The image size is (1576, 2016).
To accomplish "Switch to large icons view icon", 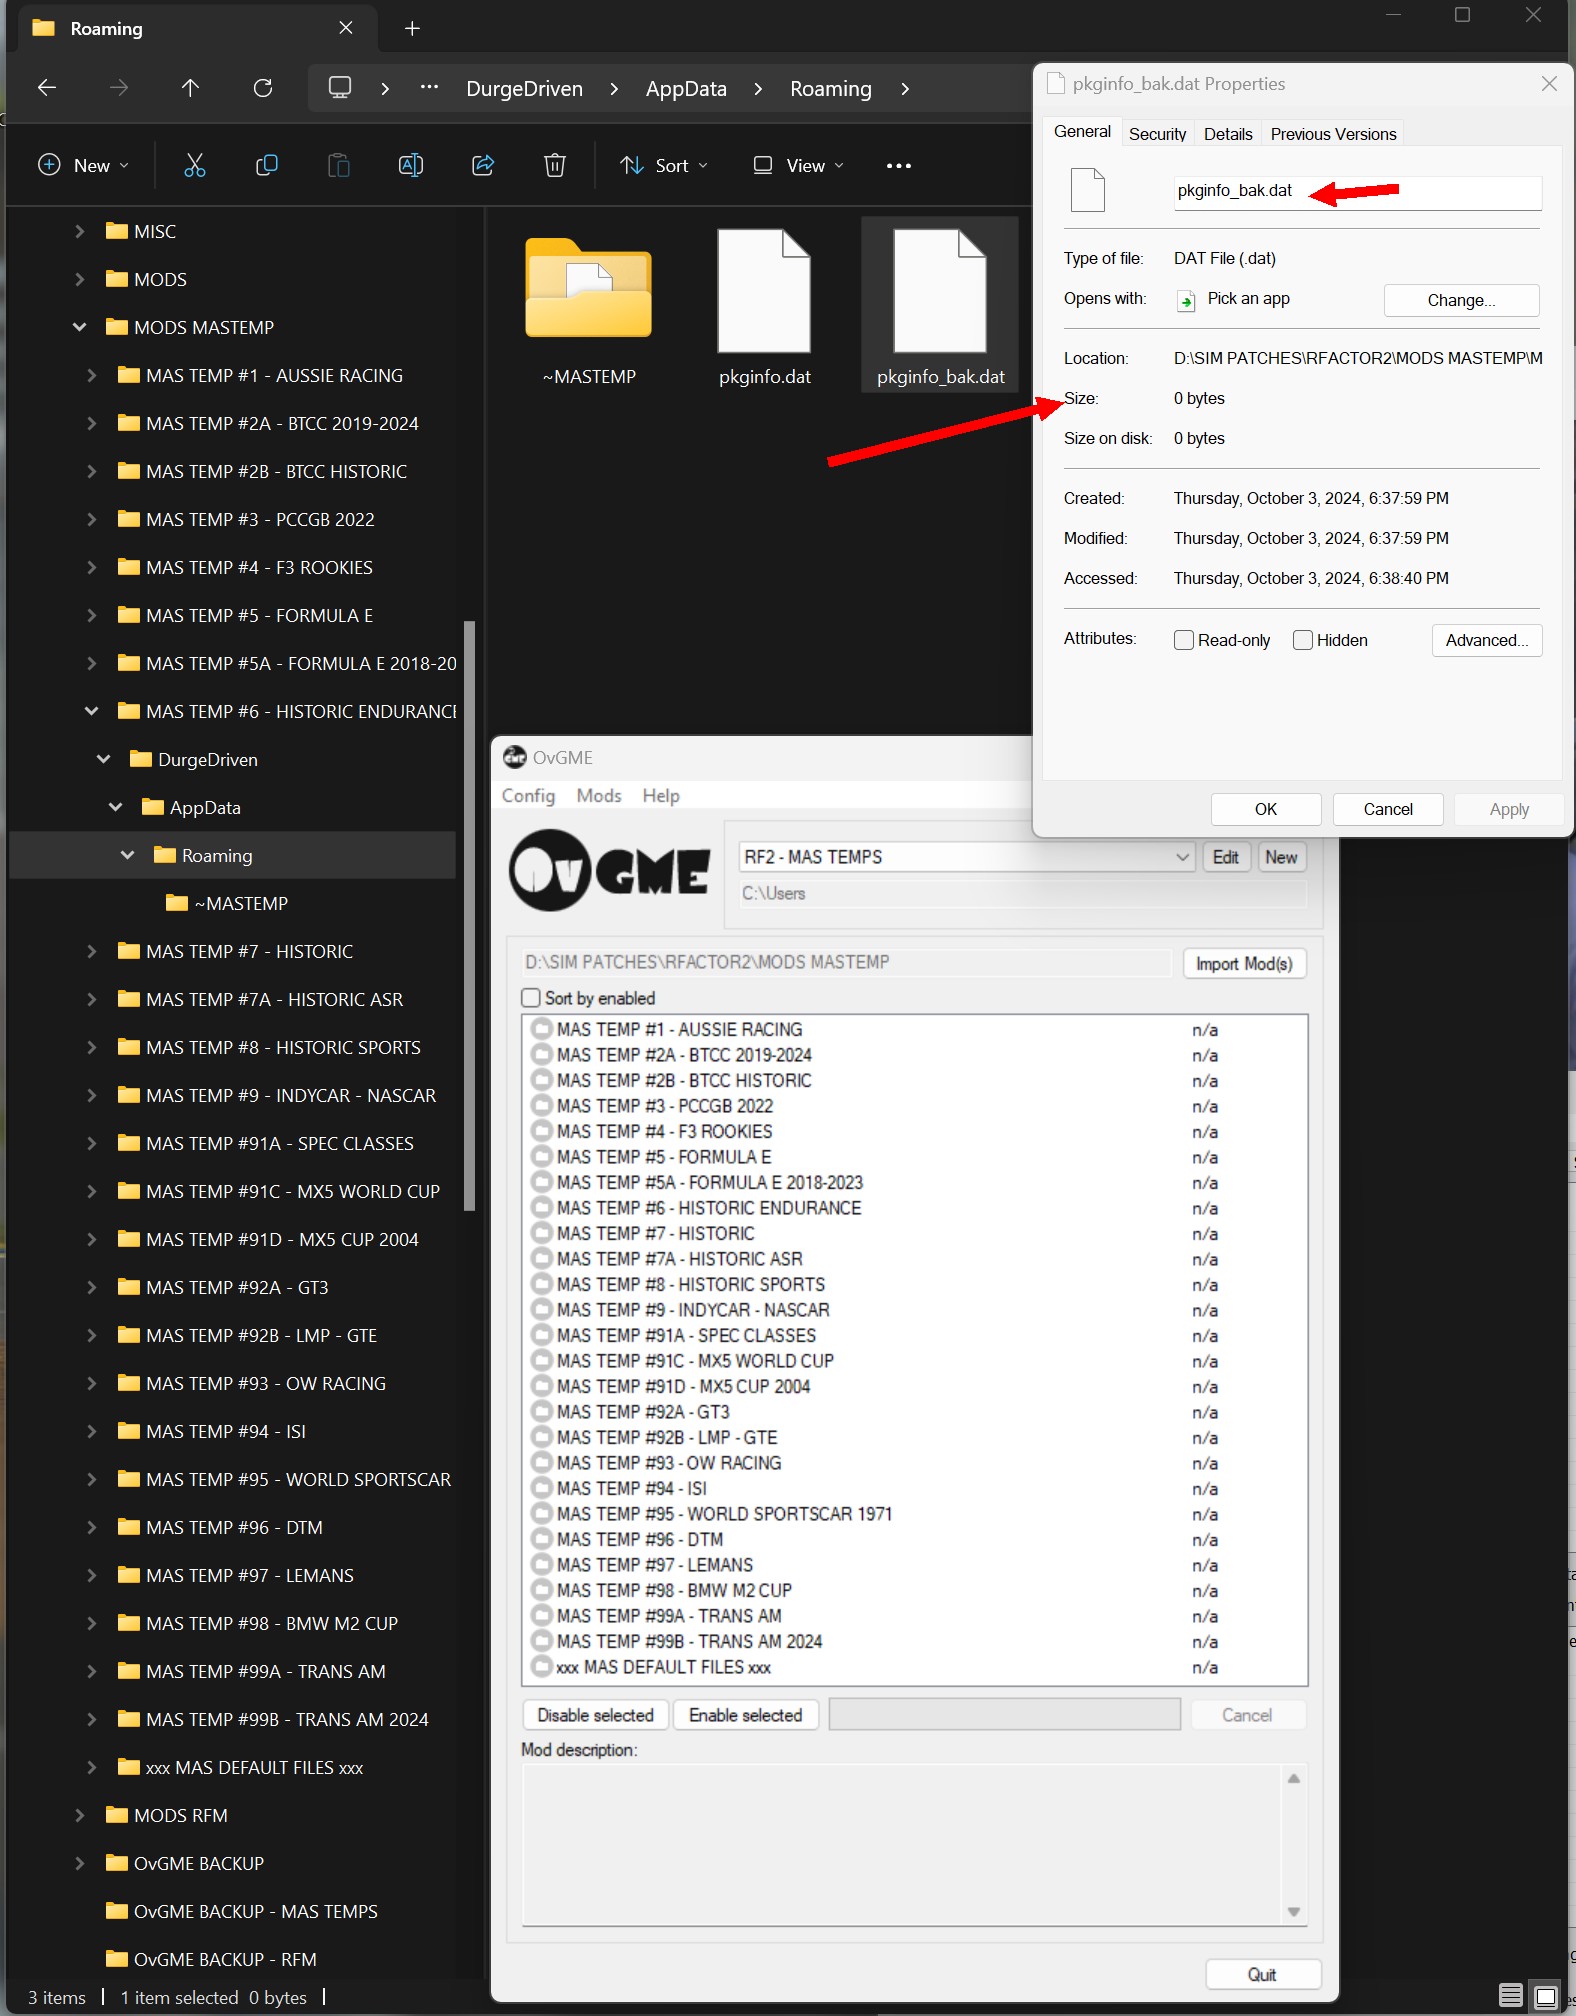I will 1546,1996.
